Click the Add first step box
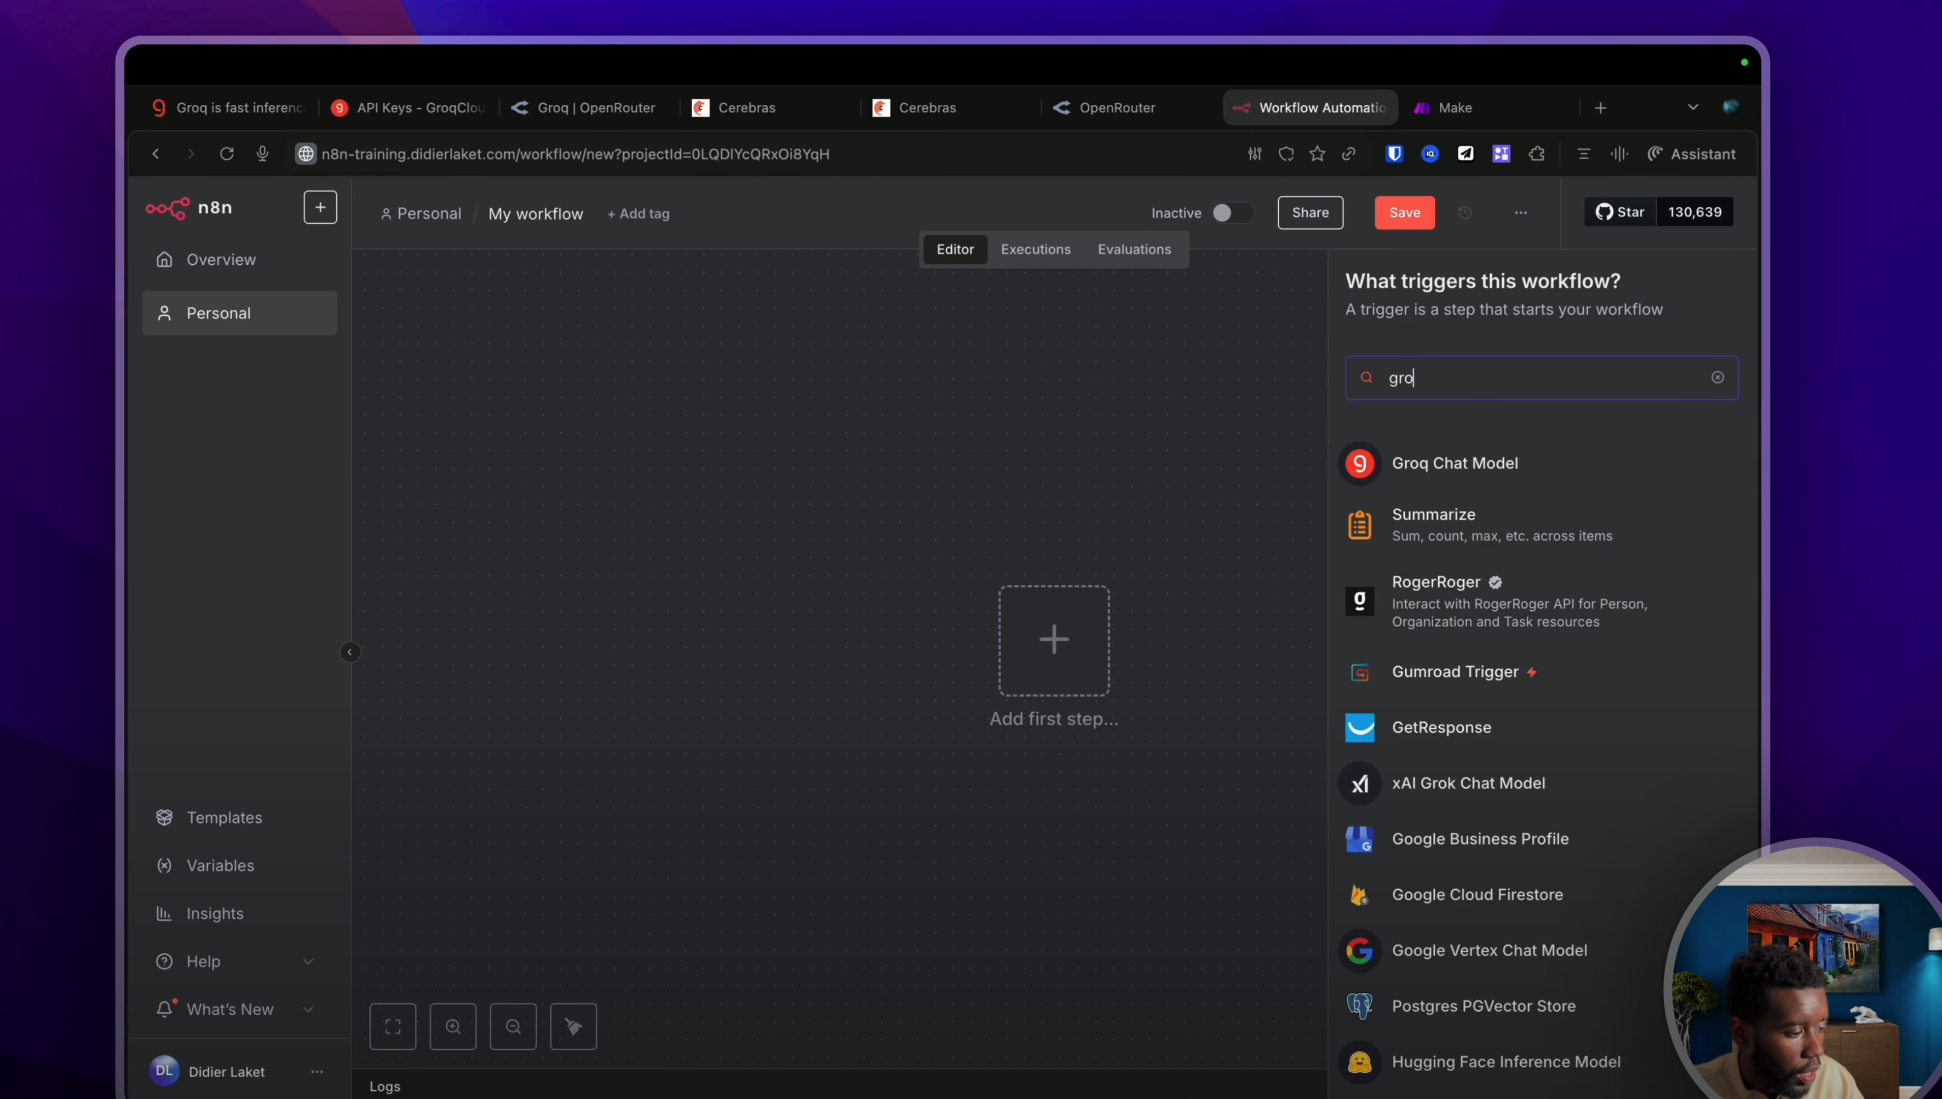This screenshot has height=1099, width=1942. pyautogui.click(x=1054, y=641)
